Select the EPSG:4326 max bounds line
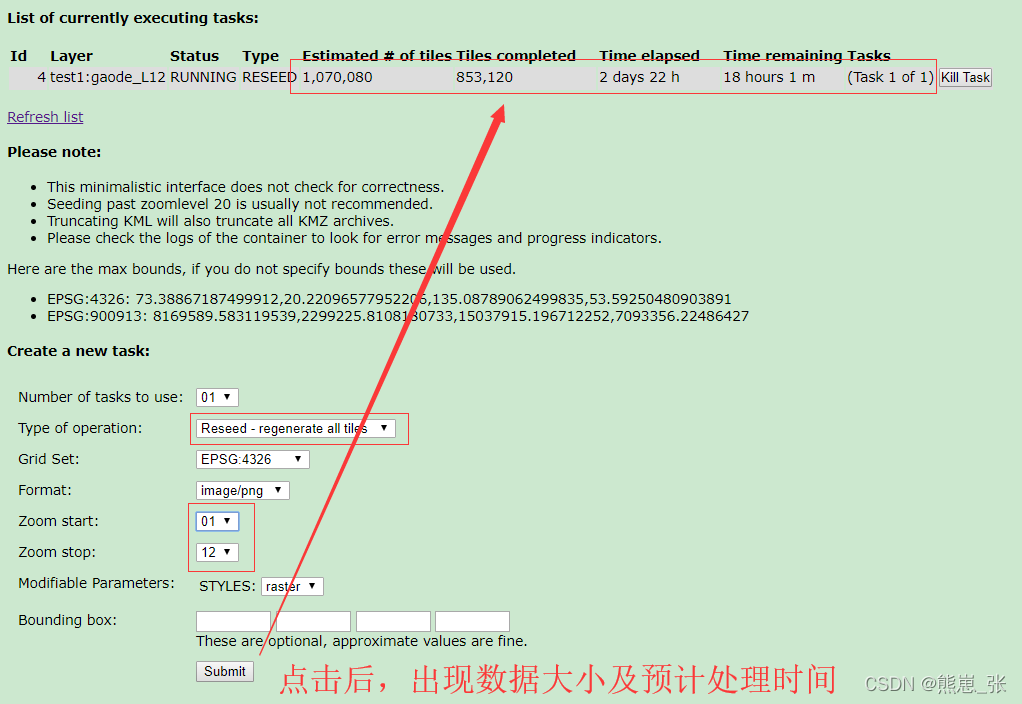The height and width of the screenshot is (704, 1022). (x=389, y=299)
